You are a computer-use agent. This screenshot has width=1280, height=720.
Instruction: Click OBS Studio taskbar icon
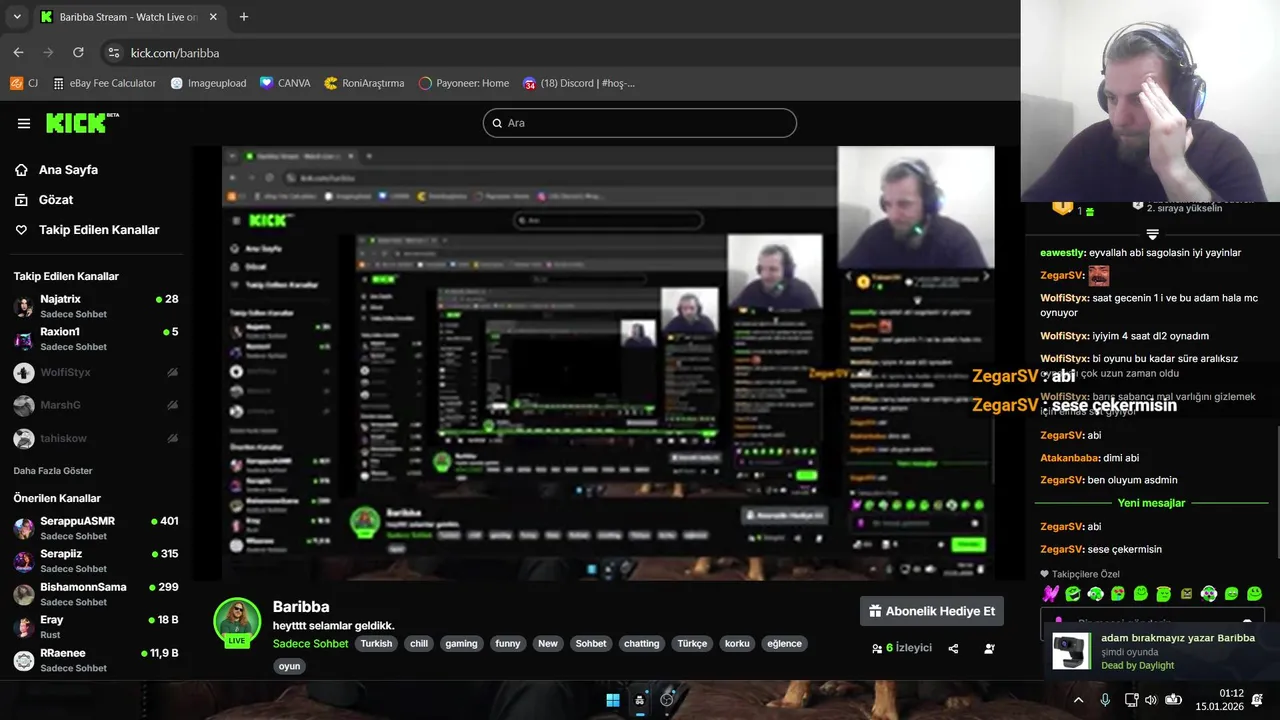click(x=667, y=700)
